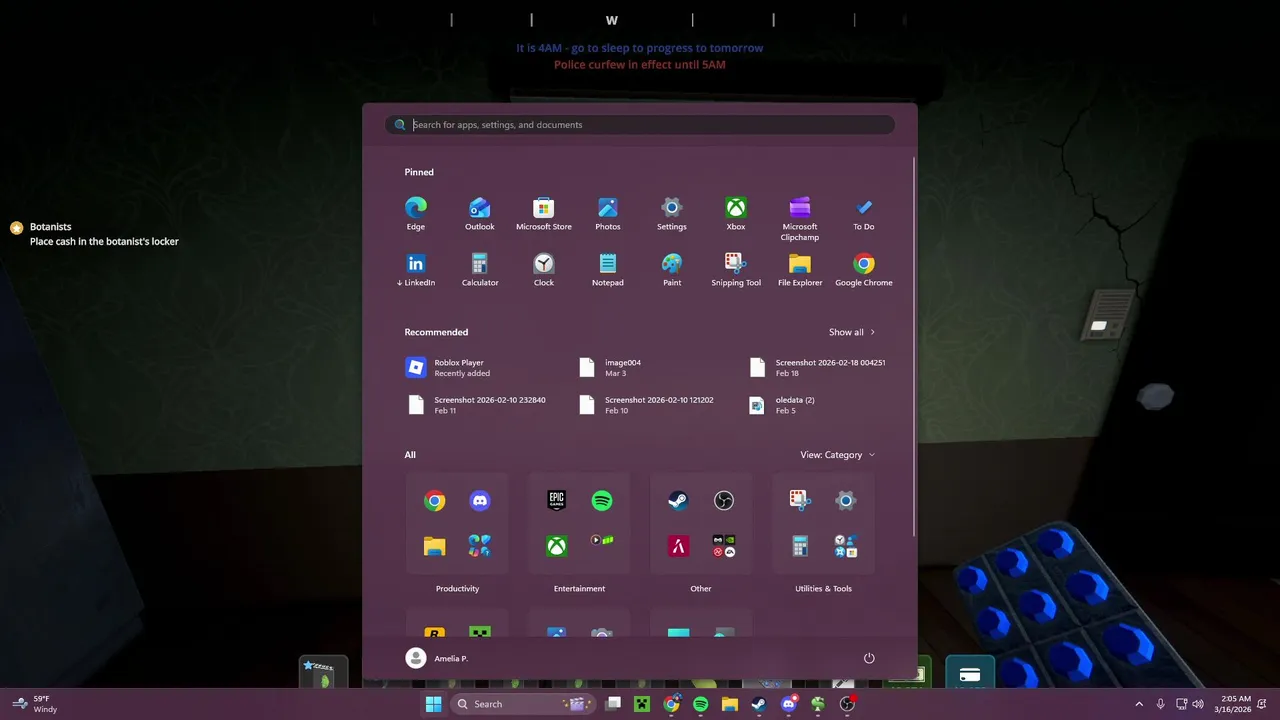Switch to Steam on the taskbar
Image resolution: width=1280 pixels, height=720 pixels.
[759, 704]
